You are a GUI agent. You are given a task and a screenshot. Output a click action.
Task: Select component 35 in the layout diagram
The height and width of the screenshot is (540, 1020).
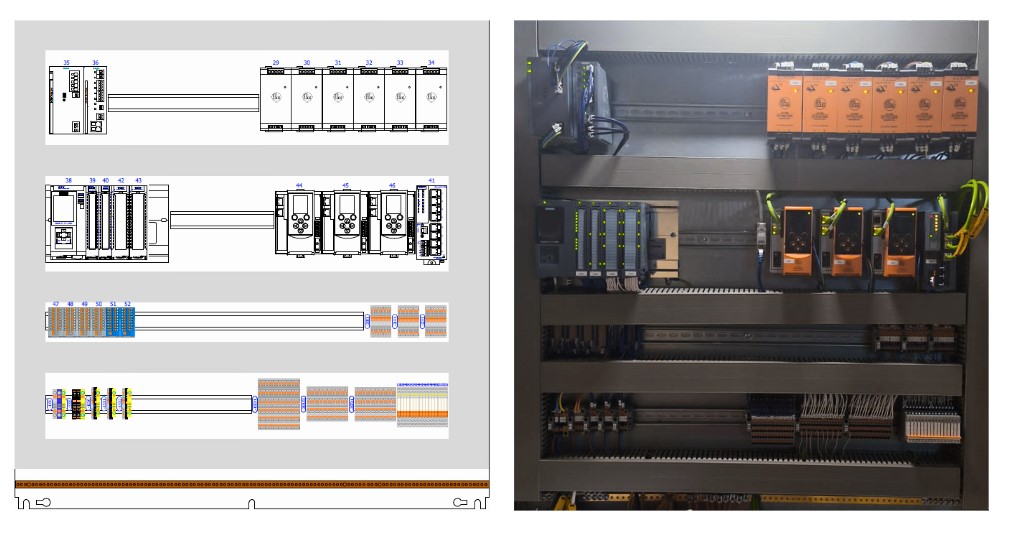point(65,100)
